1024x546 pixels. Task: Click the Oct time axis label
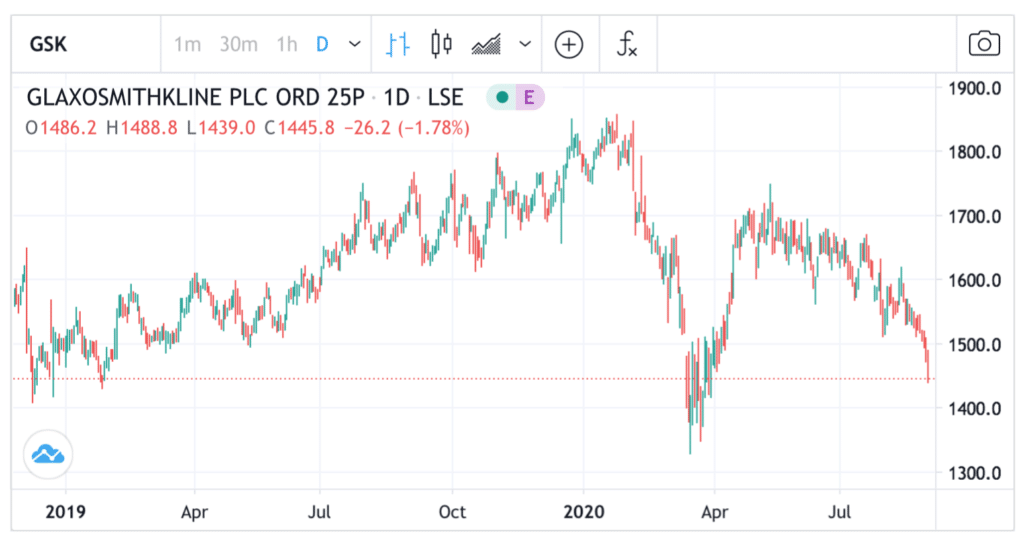point(452,511)
